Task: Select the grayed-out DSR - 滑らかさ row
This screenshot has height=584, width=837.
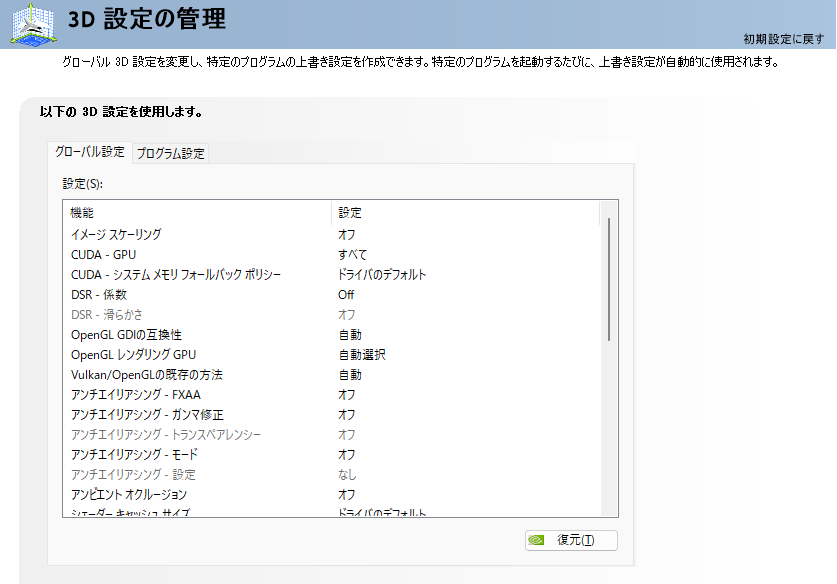Action: [x=107, y=314]
